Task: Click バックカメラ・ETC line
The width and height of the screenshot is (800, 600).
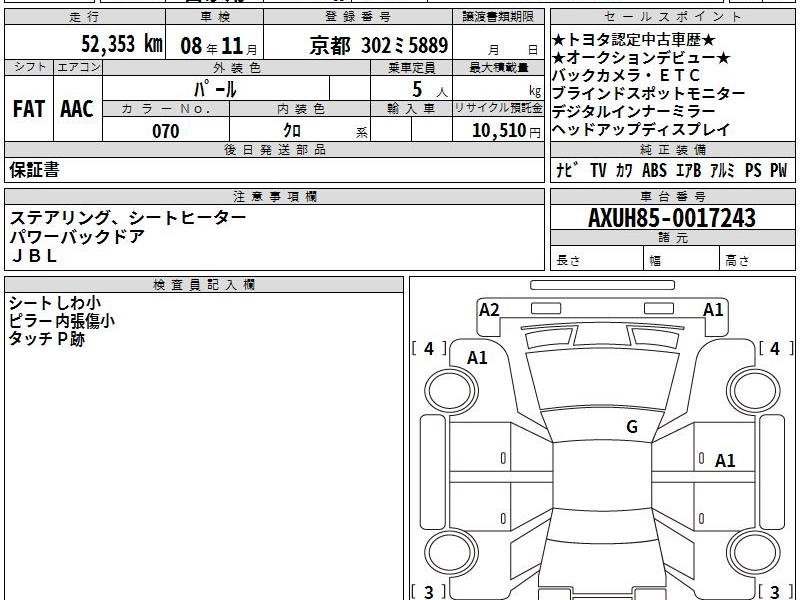Action: click(x=626, y=76)
